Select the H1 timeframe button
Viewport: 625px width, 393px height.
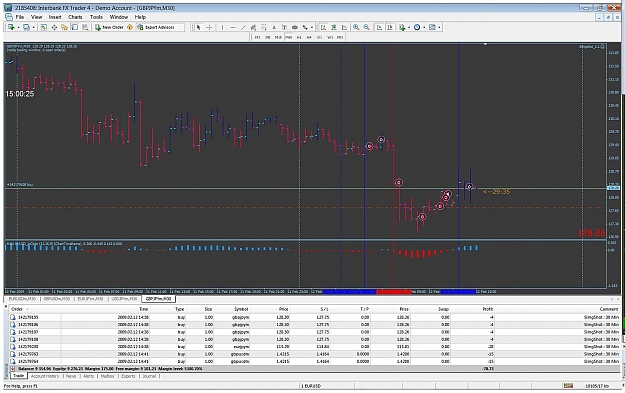click(x=299, y=37)
